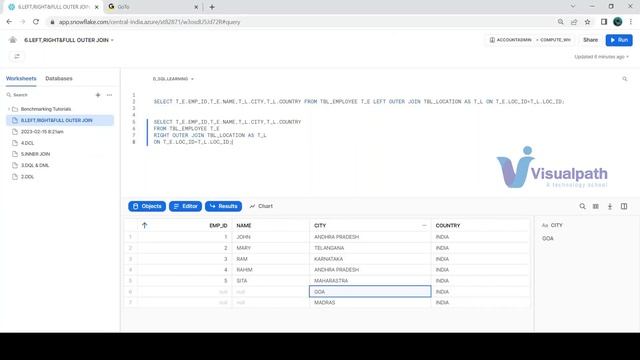640x360 pixels.
Task: Open a new browser tab
Action: [x=212, y=7]
